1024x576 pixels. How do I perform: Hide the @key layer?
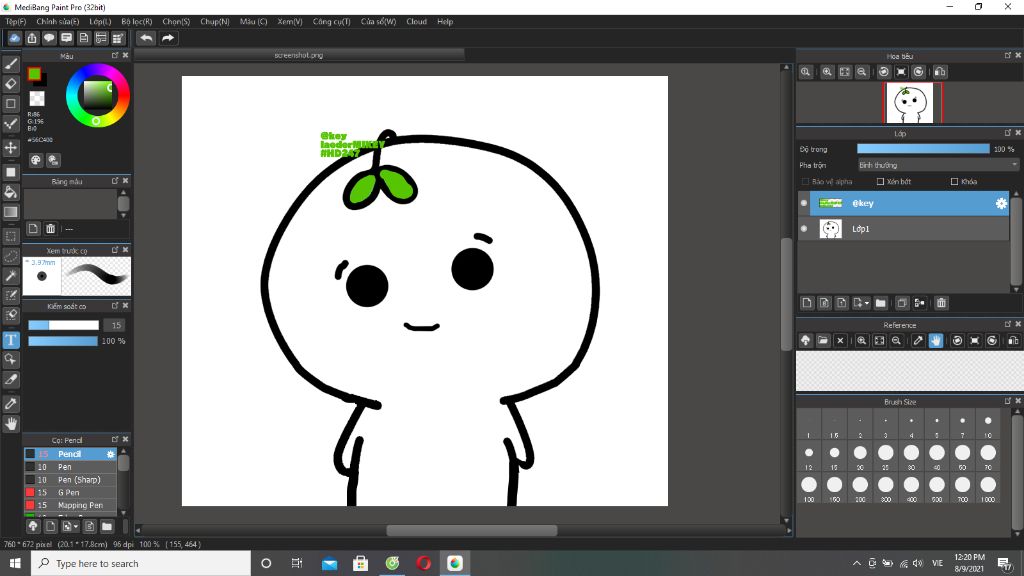click(804, 203)
